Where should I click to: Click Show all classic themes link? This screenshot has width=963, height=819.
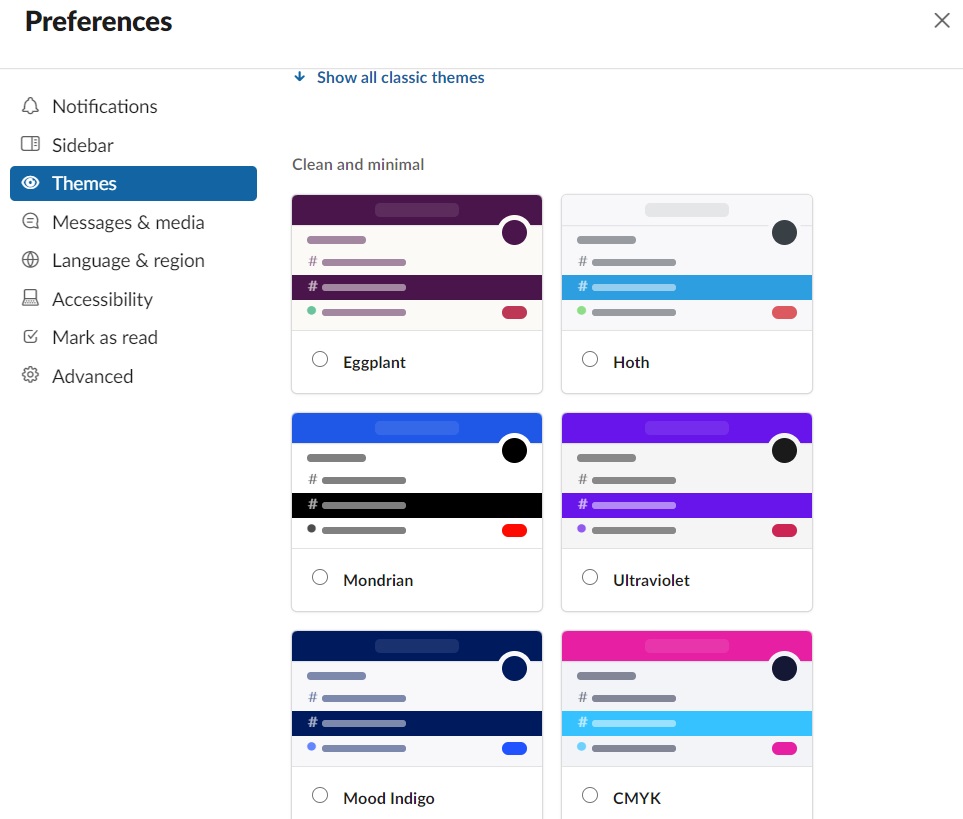click(x=400, y=77)
